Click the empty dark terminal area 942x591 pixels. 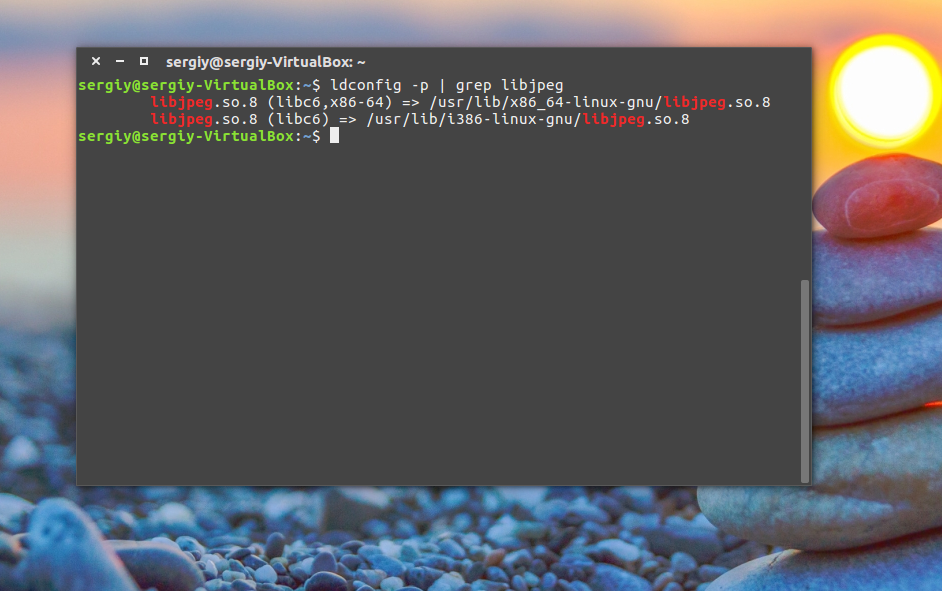pyautogui.click(x=439, y=312)
